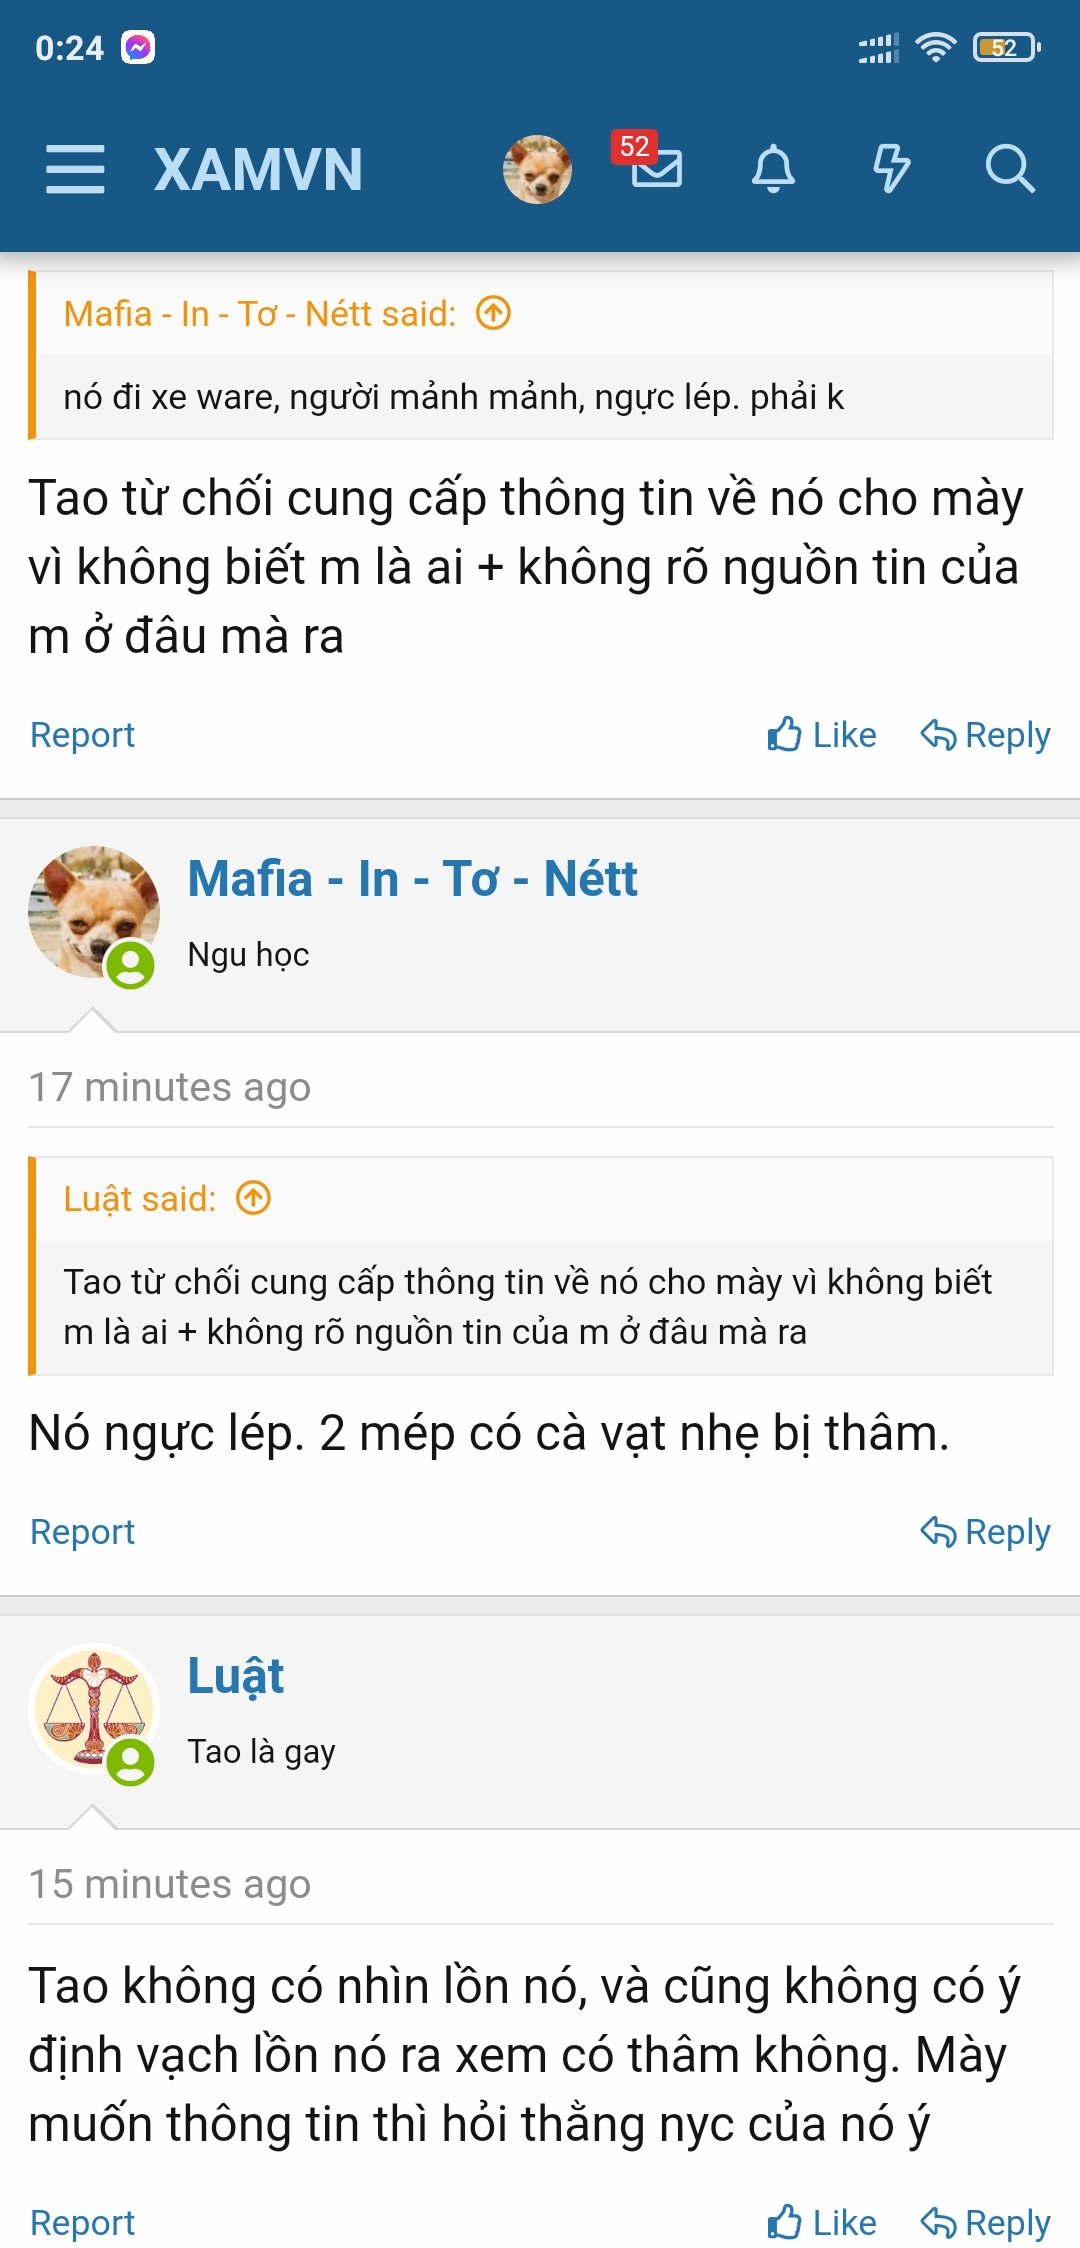Open the What's New lightning icon

pos(891,168)
